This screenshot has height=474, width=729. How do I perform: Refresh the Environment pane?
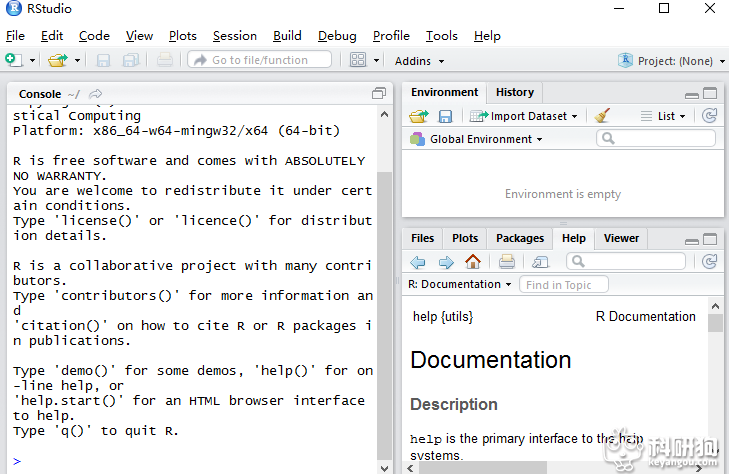709,115
